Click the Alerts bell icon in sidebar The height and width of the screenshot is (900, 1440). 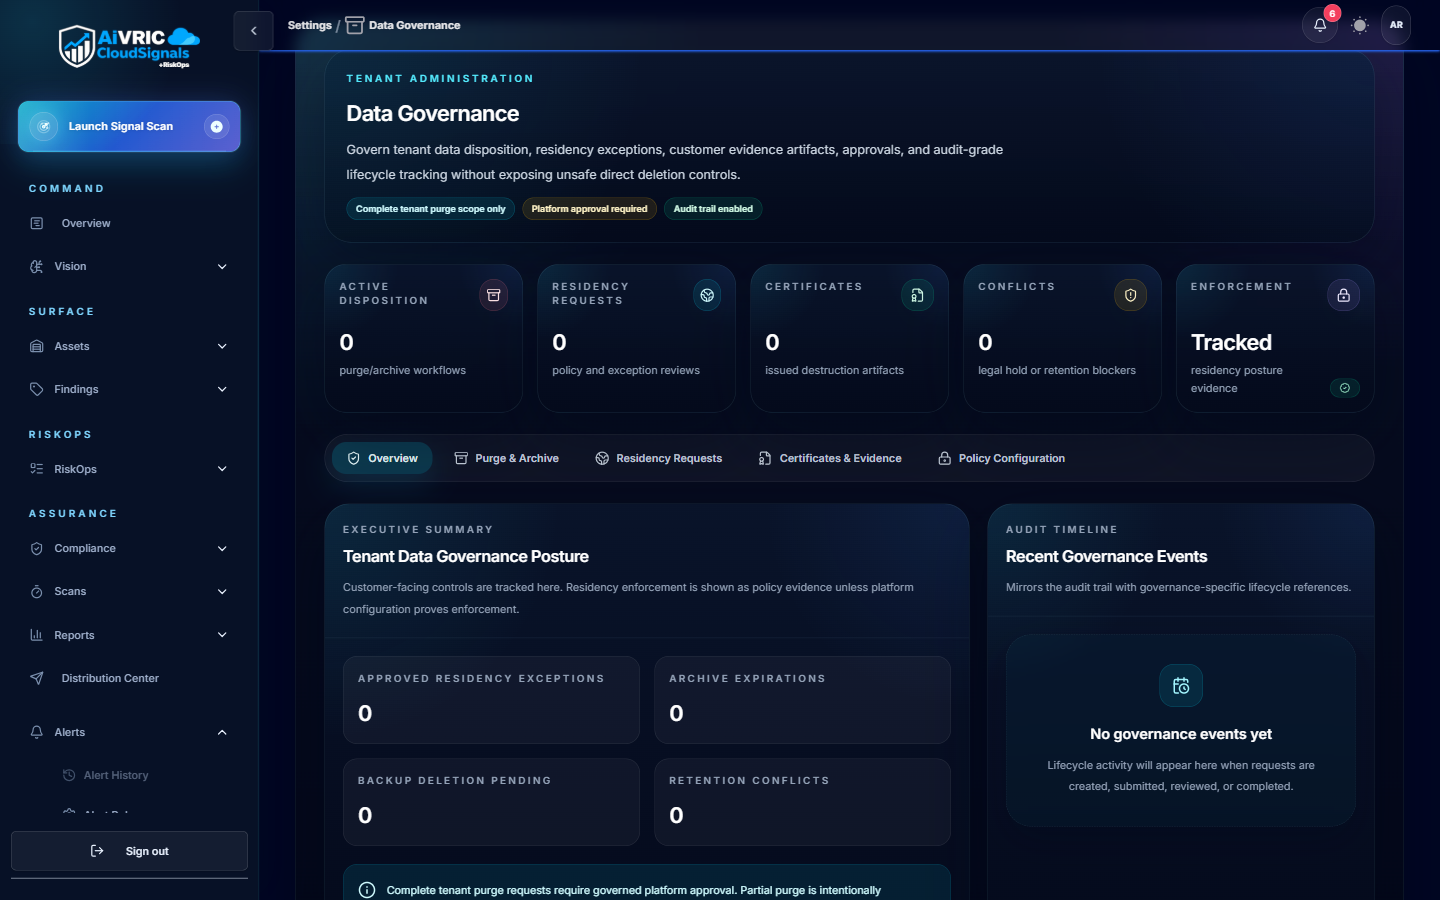pyautogui.click(x=37, y=732)
